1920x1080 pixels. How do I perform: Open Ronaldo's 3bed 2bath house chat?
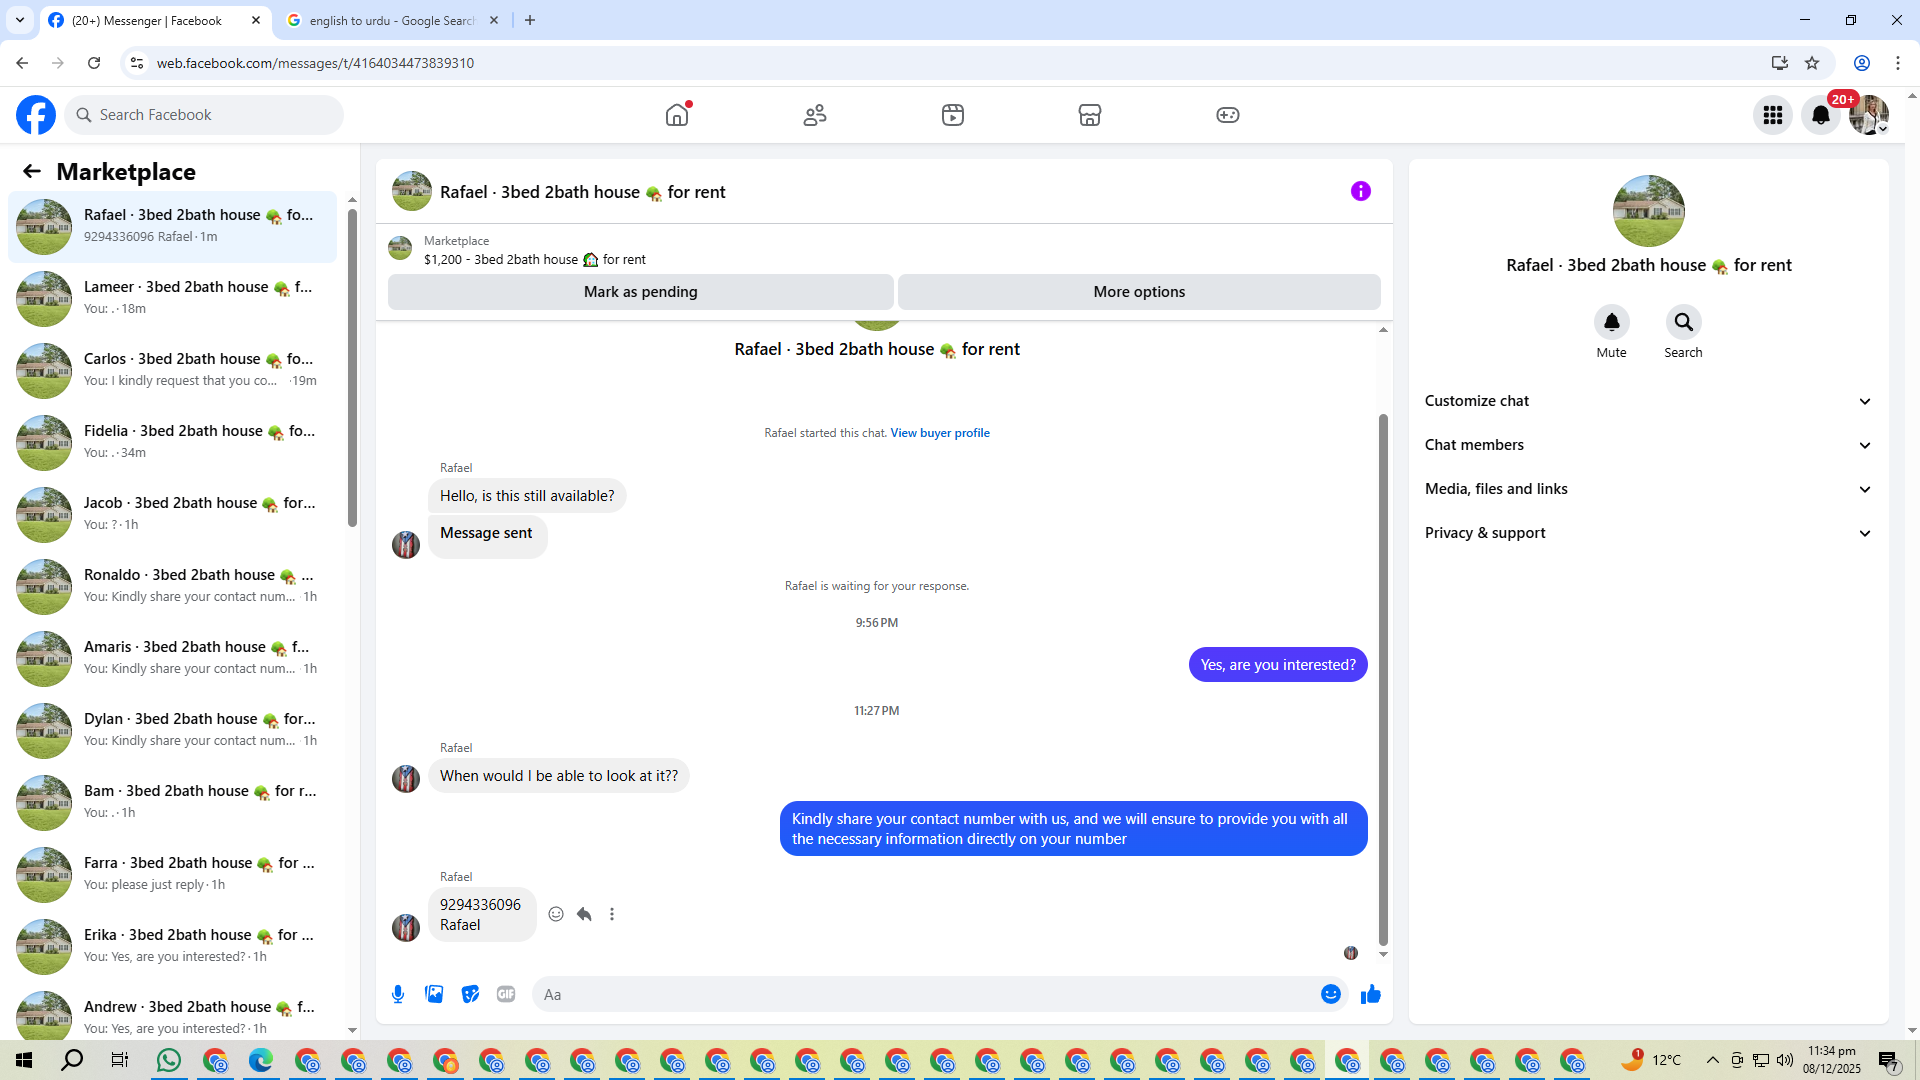tap(172, 586)
